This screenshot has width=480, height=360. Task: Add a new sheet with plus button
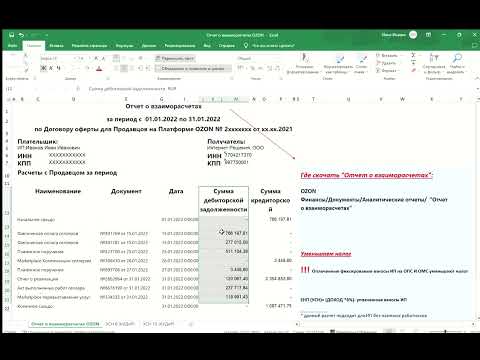point(191,324)
